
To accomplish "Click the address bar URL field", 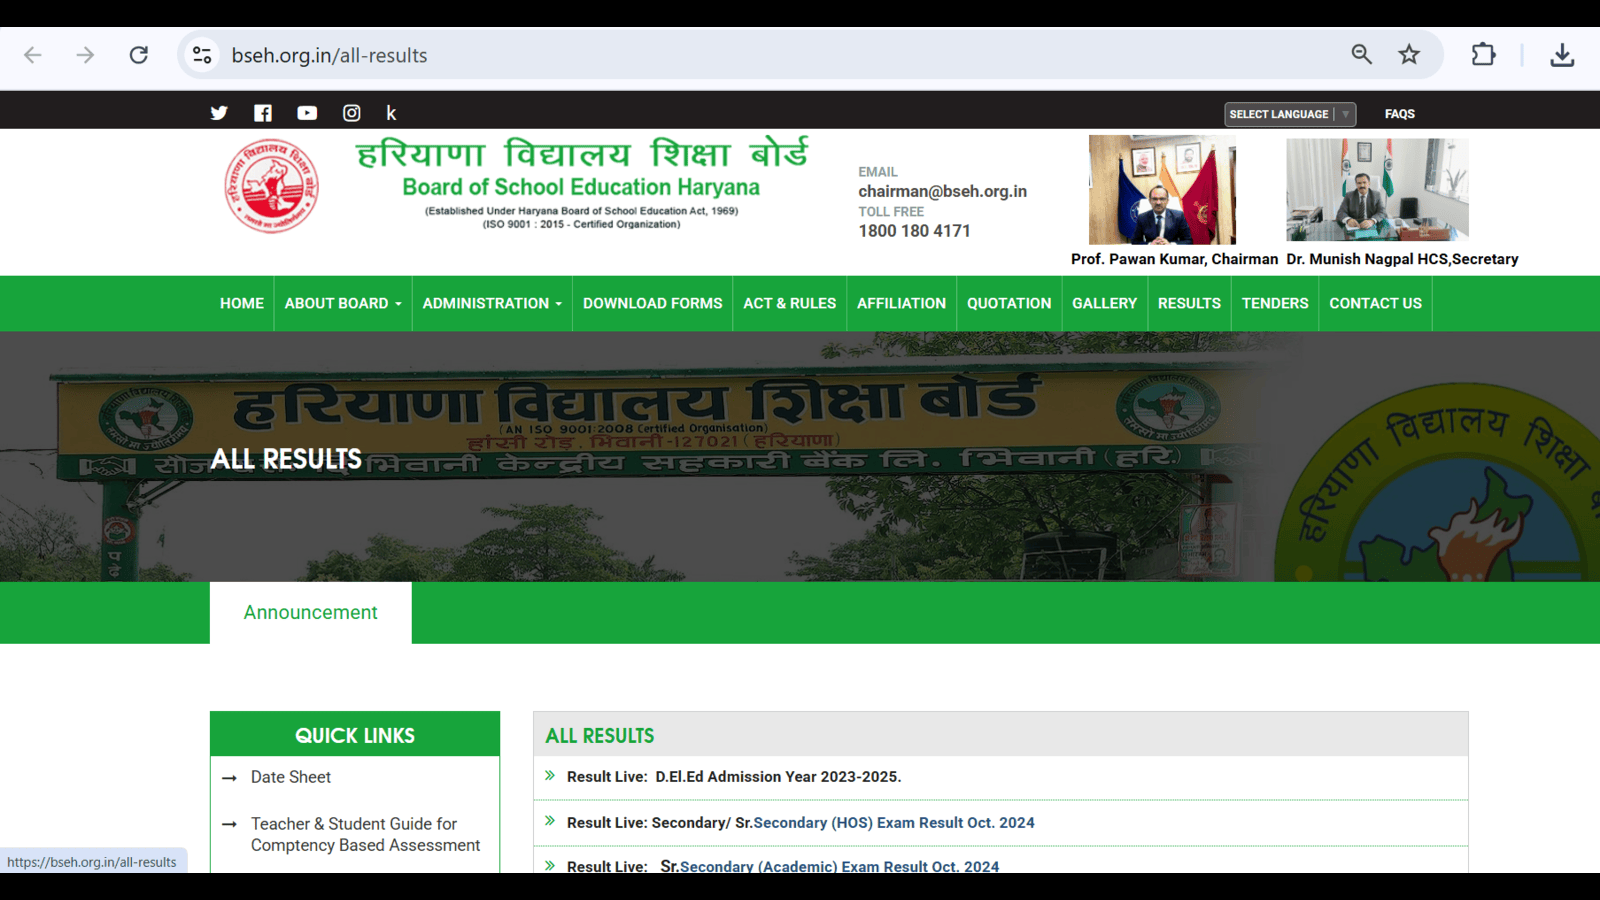I will coord(700,55).
